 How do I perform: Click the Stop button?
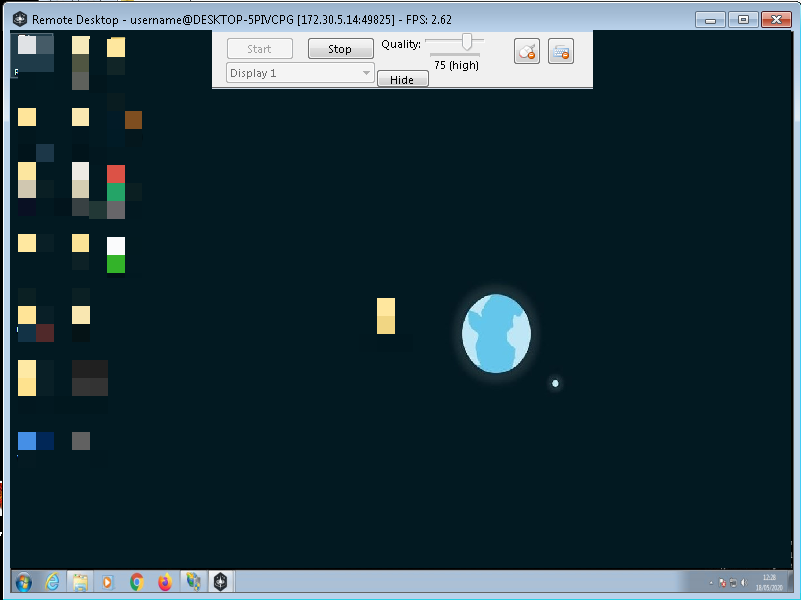pos(341,49)
